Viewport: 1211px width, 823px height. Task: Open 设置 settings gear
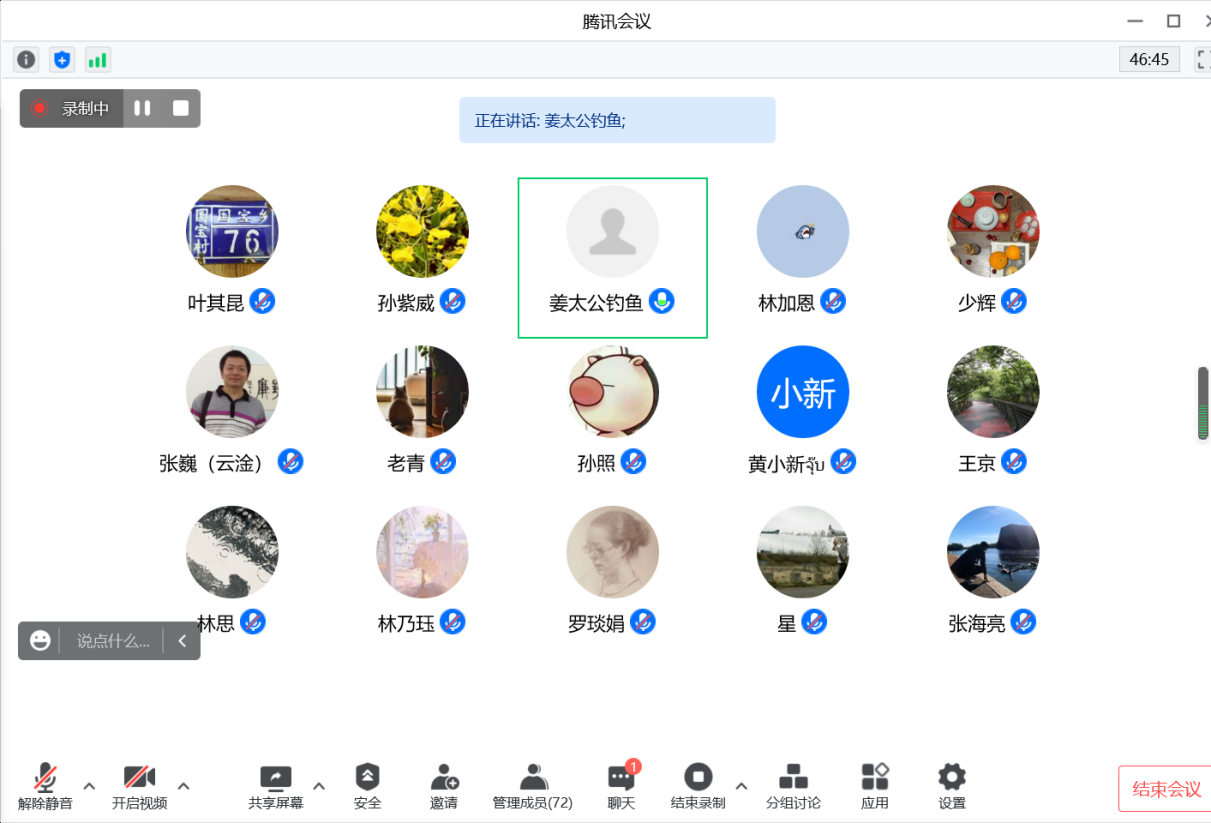952,787
